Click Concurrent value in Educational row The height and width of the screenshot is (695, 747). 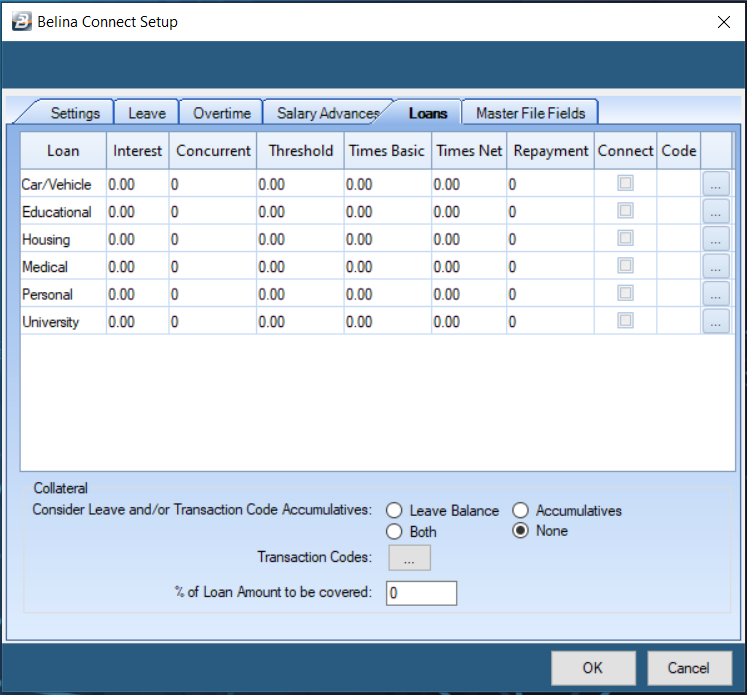(x=212, y=212)
